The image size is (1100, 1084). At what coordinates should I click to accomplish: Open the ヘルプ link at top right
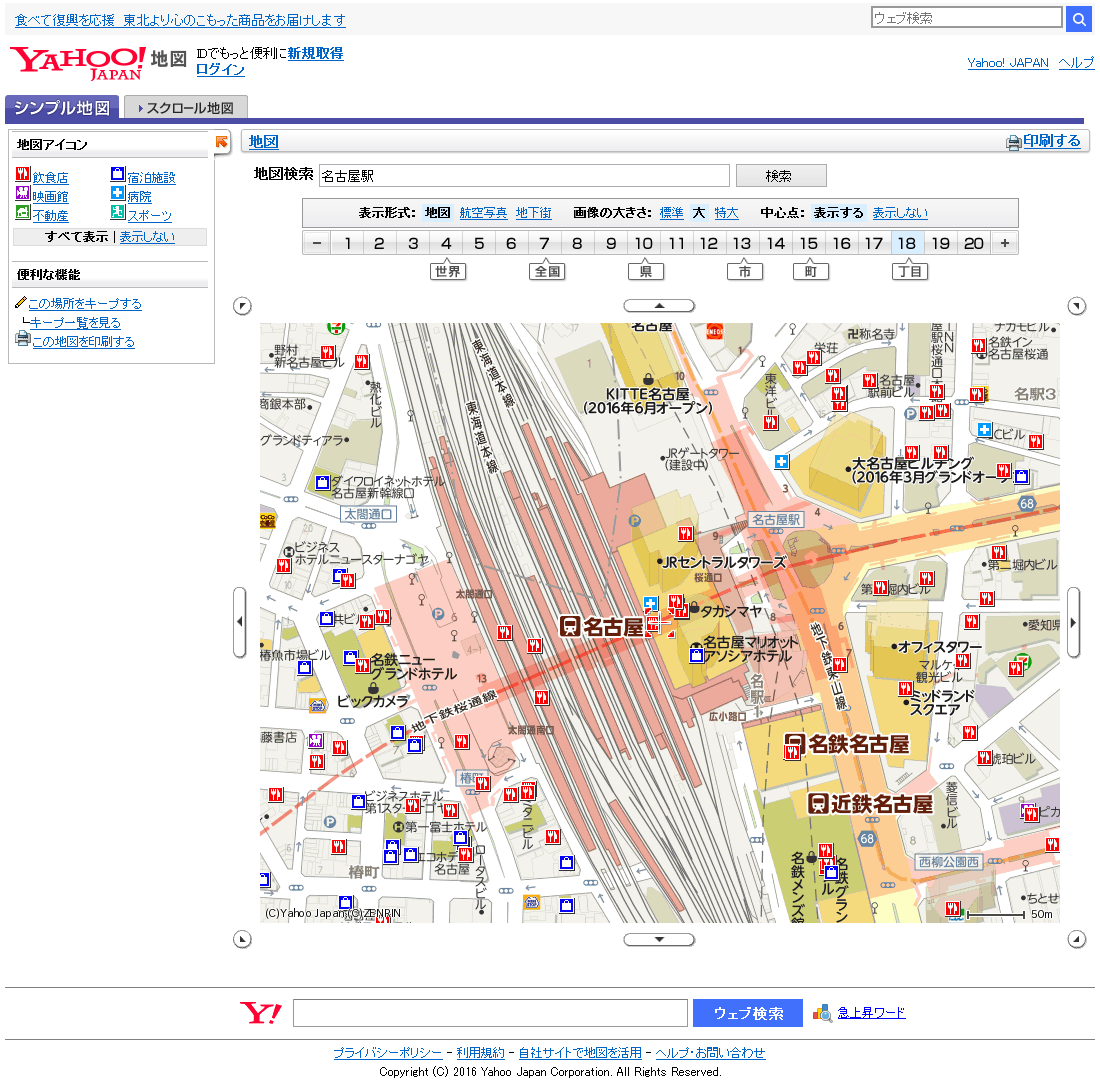coord(1076,62)
